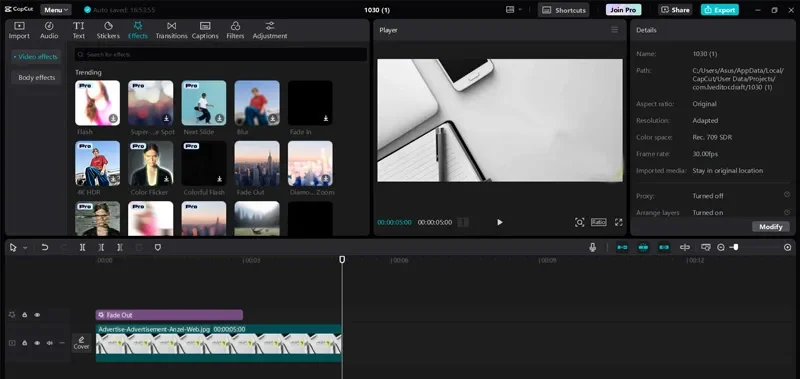Mute the main video track audio
The width and height of the screenshot is (800, 379).
(x=49, y=343)
